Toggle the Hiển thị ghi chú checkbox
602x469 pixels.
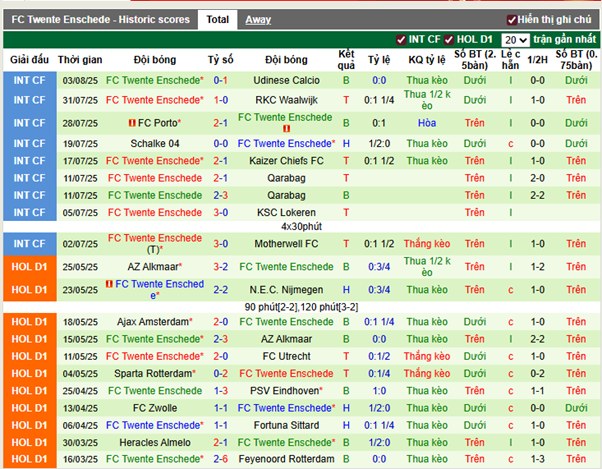[511, 20]
